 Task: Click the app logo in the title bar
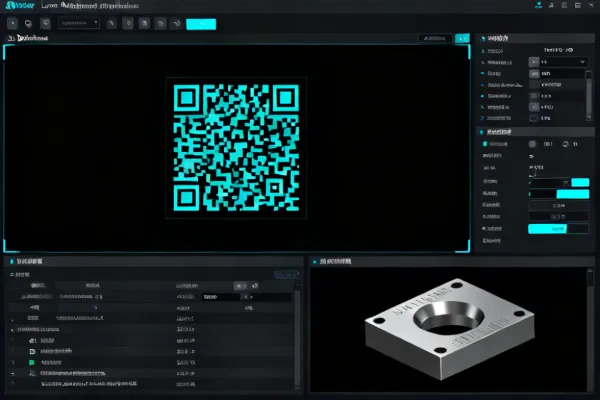tap(20, 5)
